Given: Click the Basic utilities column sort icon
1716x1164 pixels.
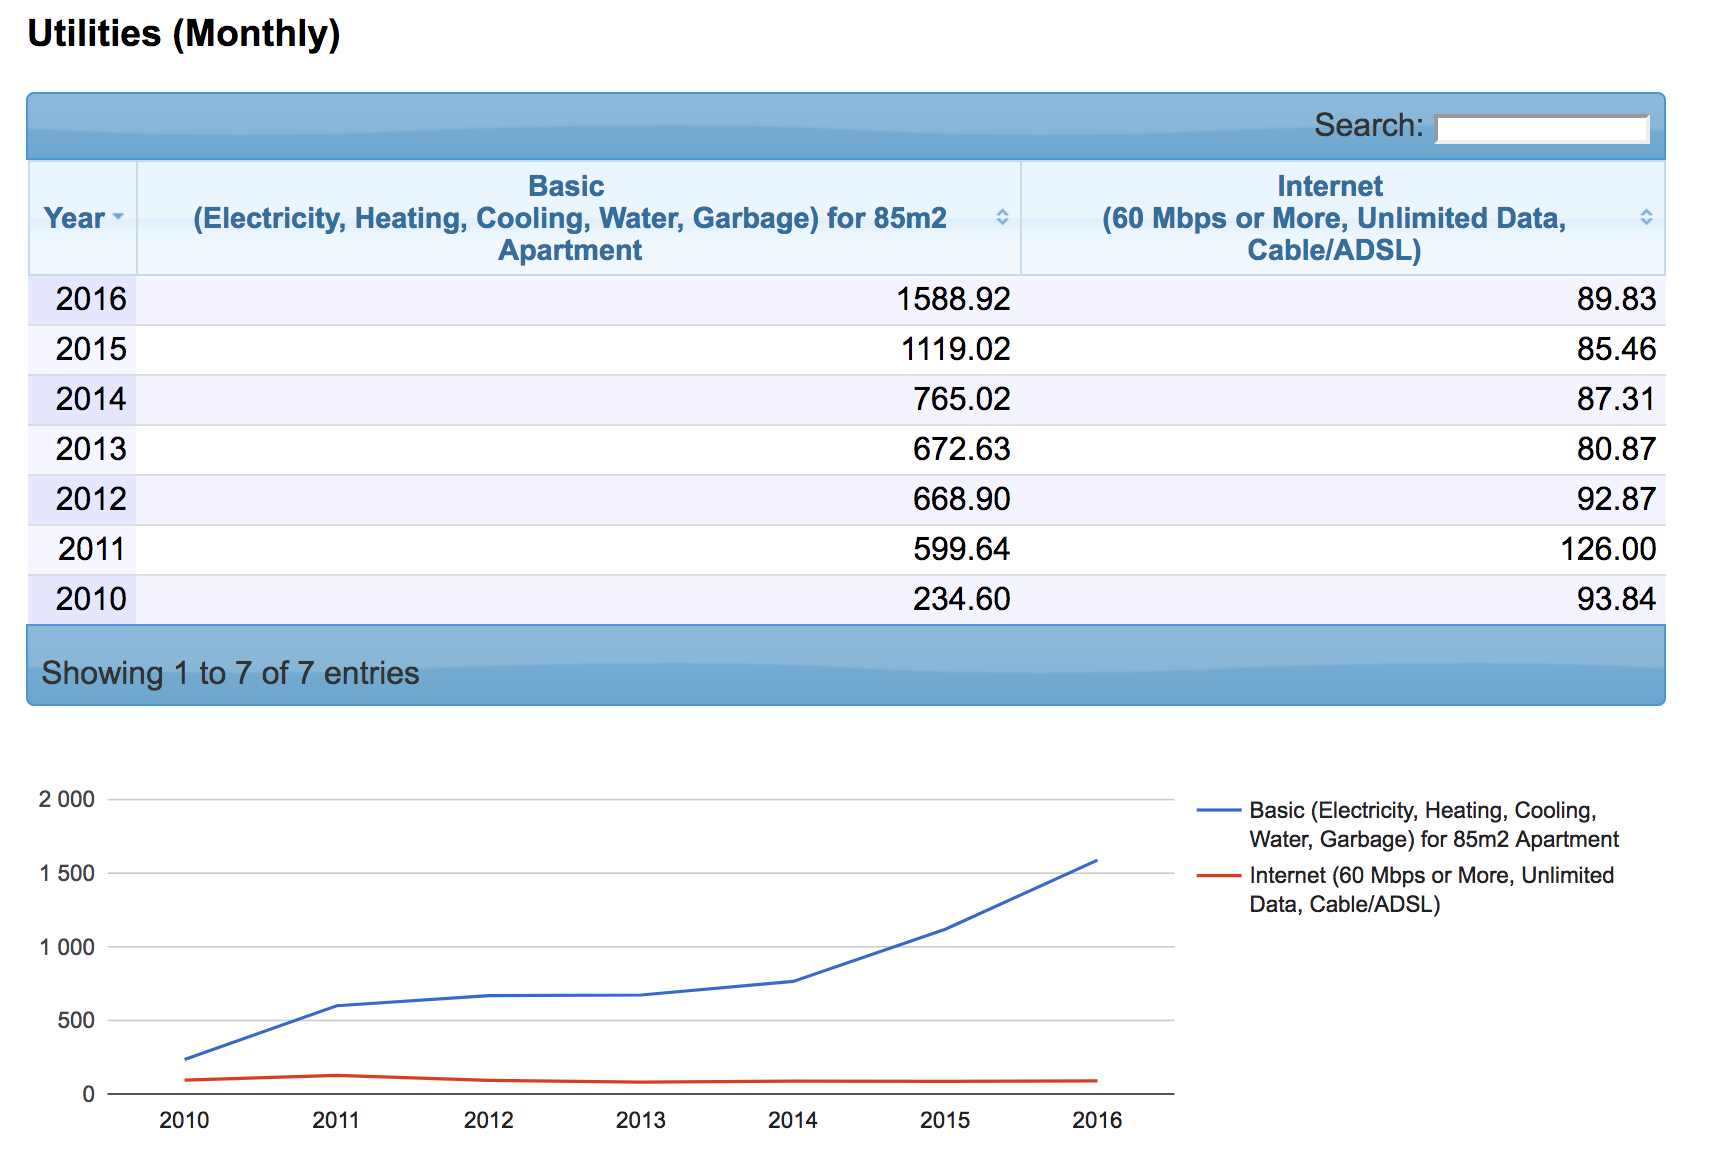Looking at the screenshot, I should [x=1002, y=217].
